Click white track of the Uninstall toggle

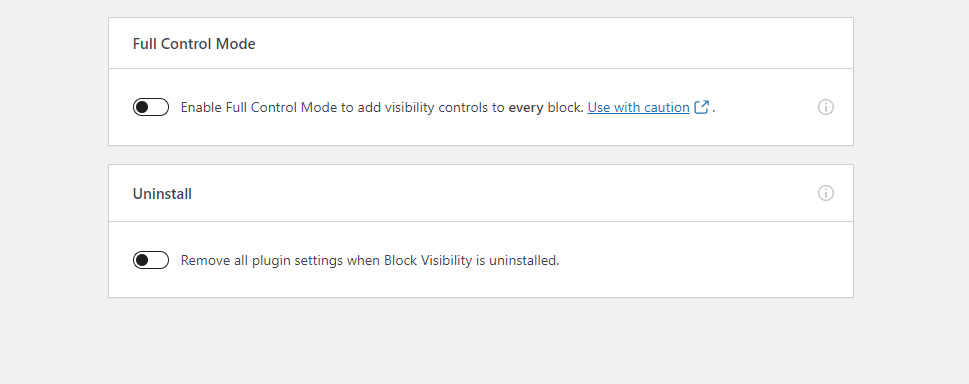159,260
